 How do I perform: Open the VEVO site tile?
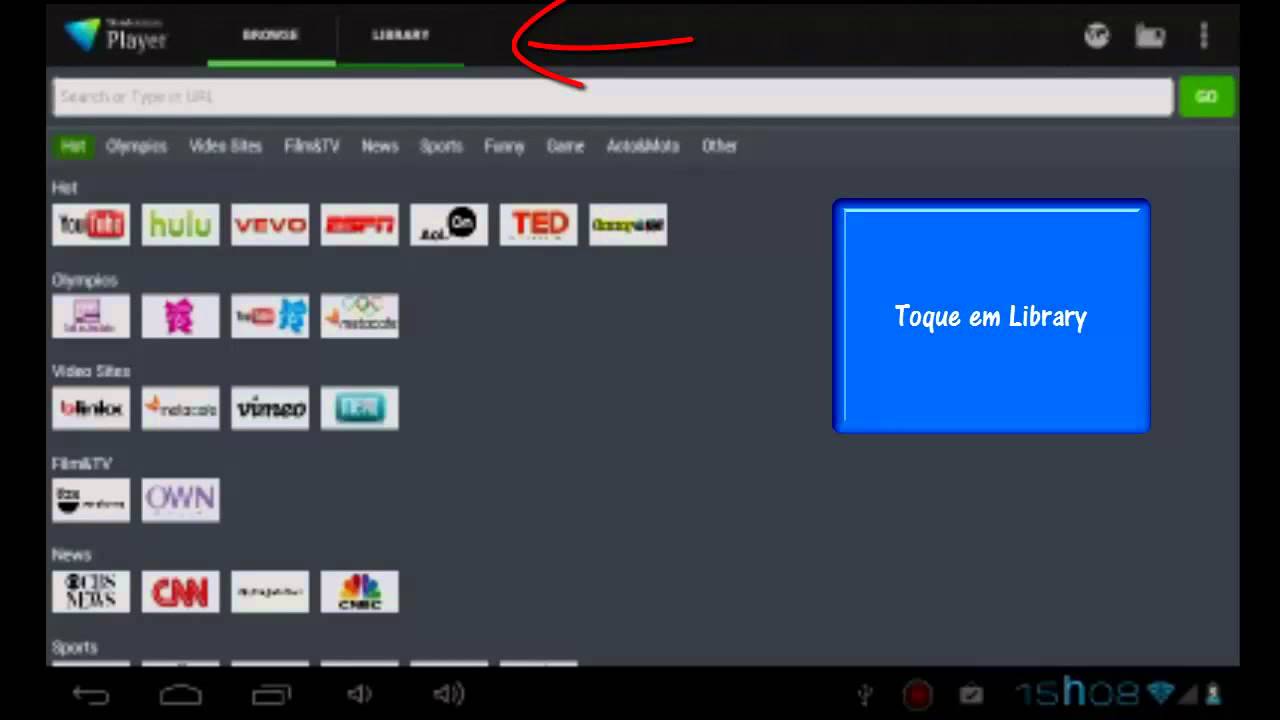(270, 225)
